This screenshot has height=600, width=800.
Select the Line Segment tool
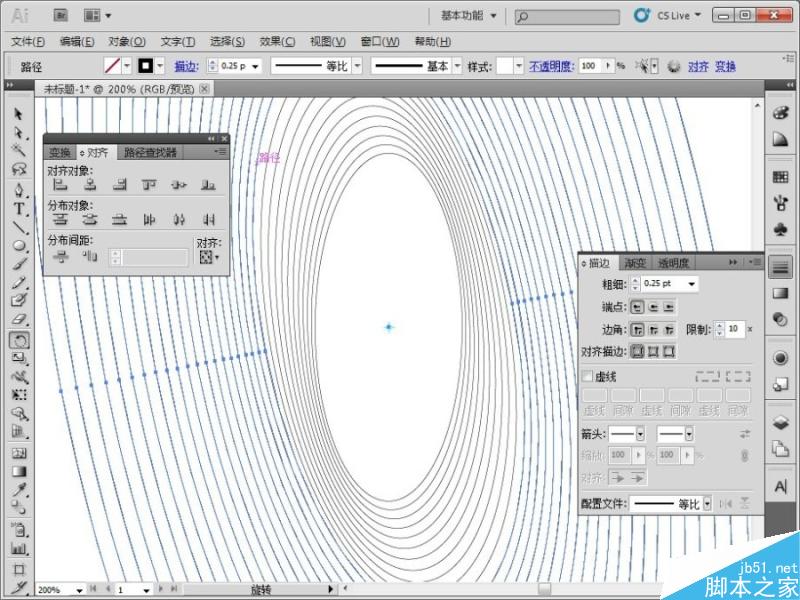pos(18,228)
